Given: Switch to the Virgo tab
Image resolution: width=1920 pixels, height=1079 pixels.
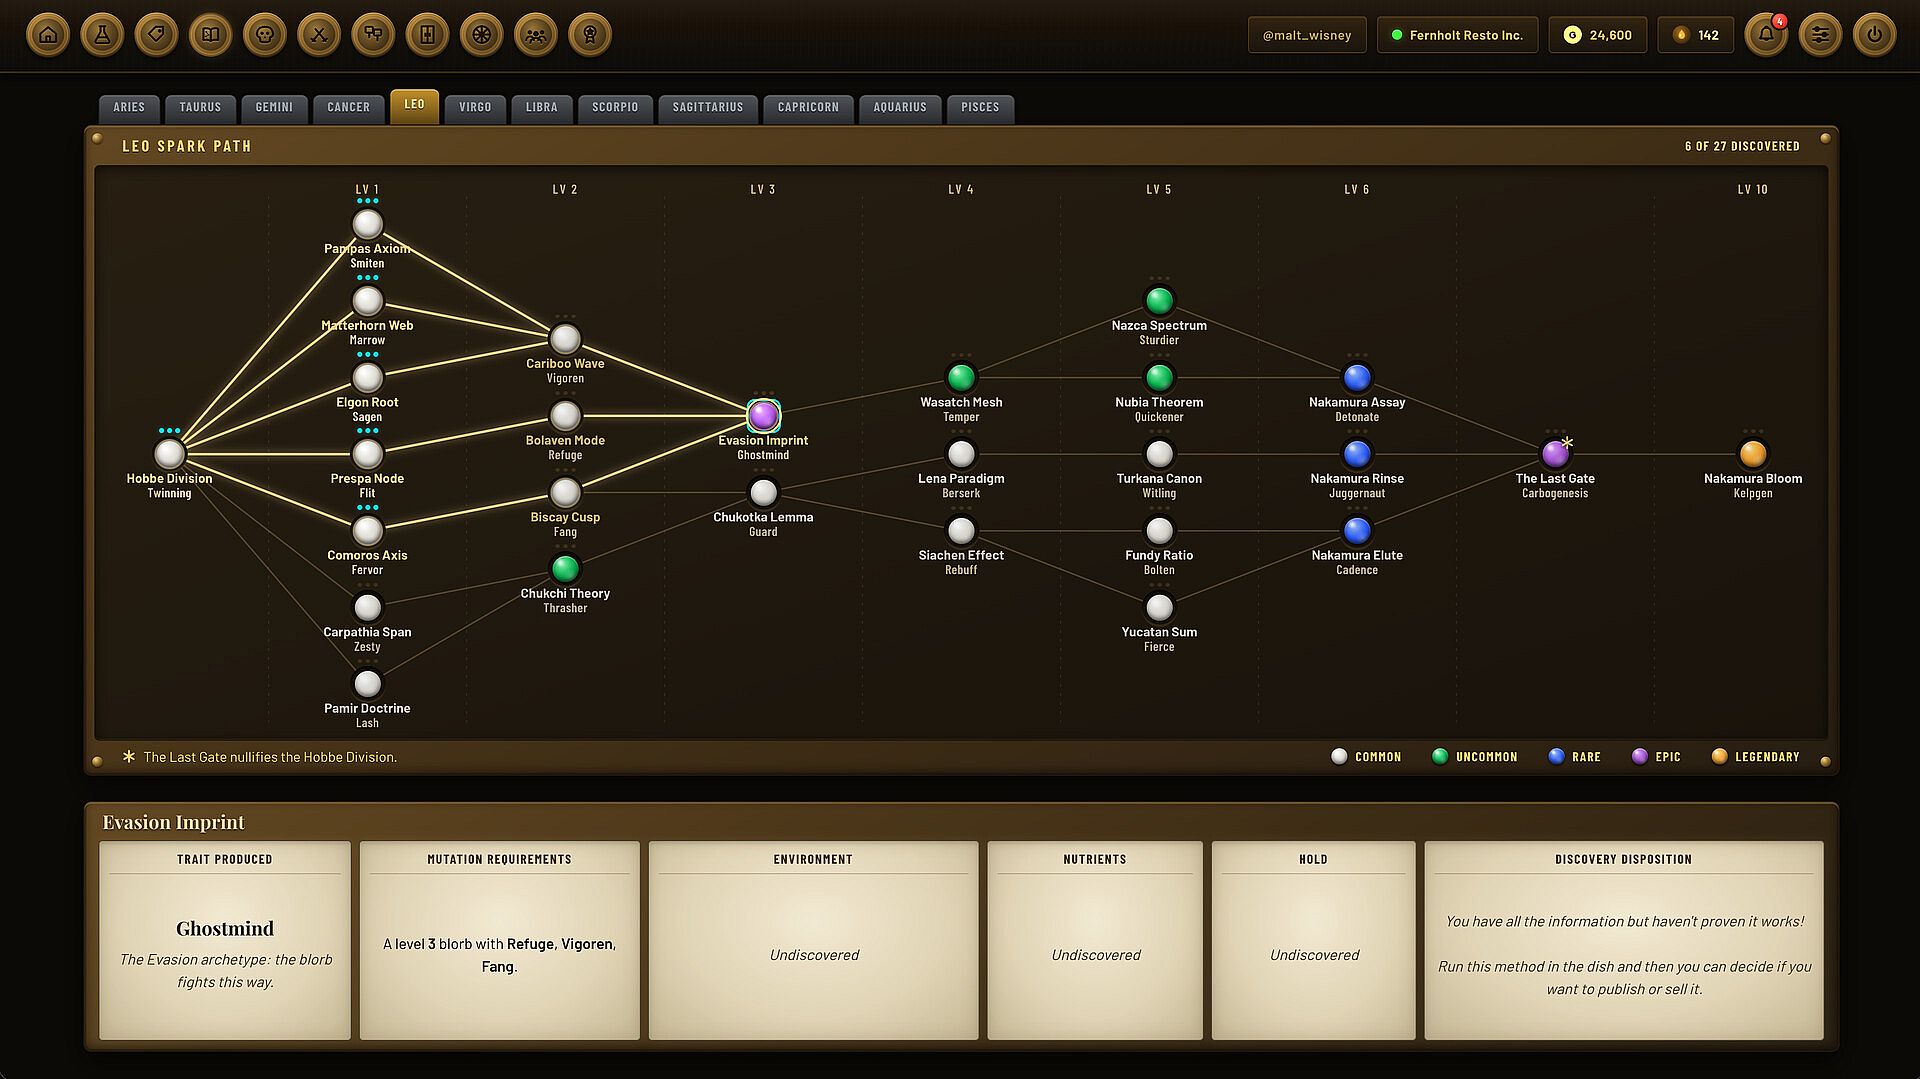Looking at the screenshot, I should (475, 107).
